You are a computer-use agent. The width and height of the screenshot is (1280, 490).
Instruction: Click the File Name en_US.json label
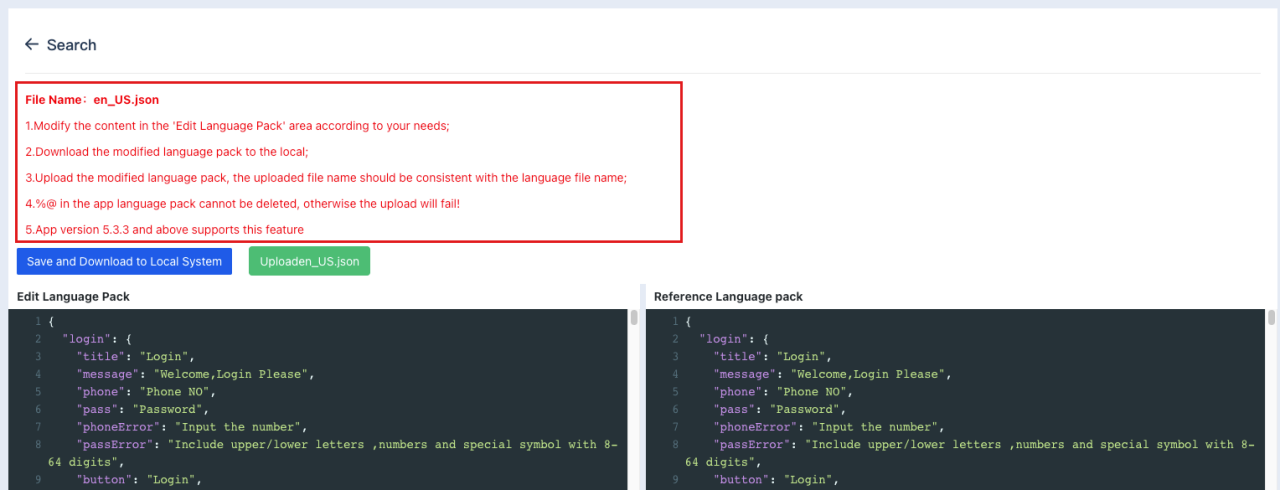[x=92, y=100]
